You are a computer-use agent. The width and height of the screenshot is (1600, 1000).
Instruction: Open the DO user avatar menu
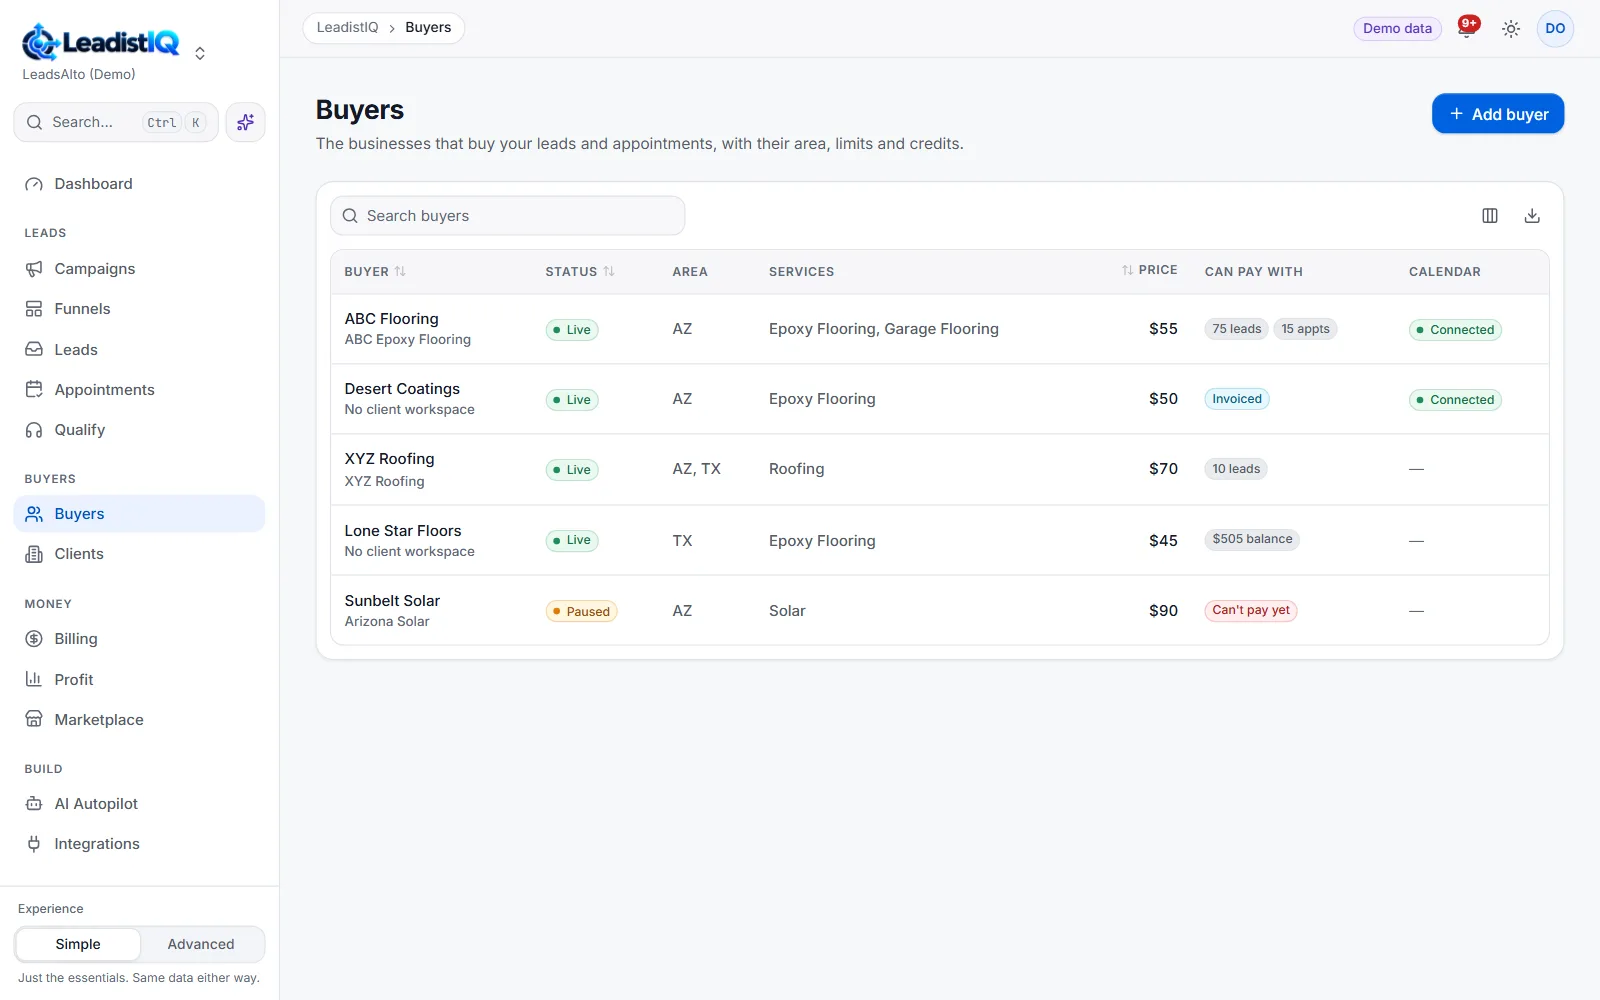(1555, 28)
